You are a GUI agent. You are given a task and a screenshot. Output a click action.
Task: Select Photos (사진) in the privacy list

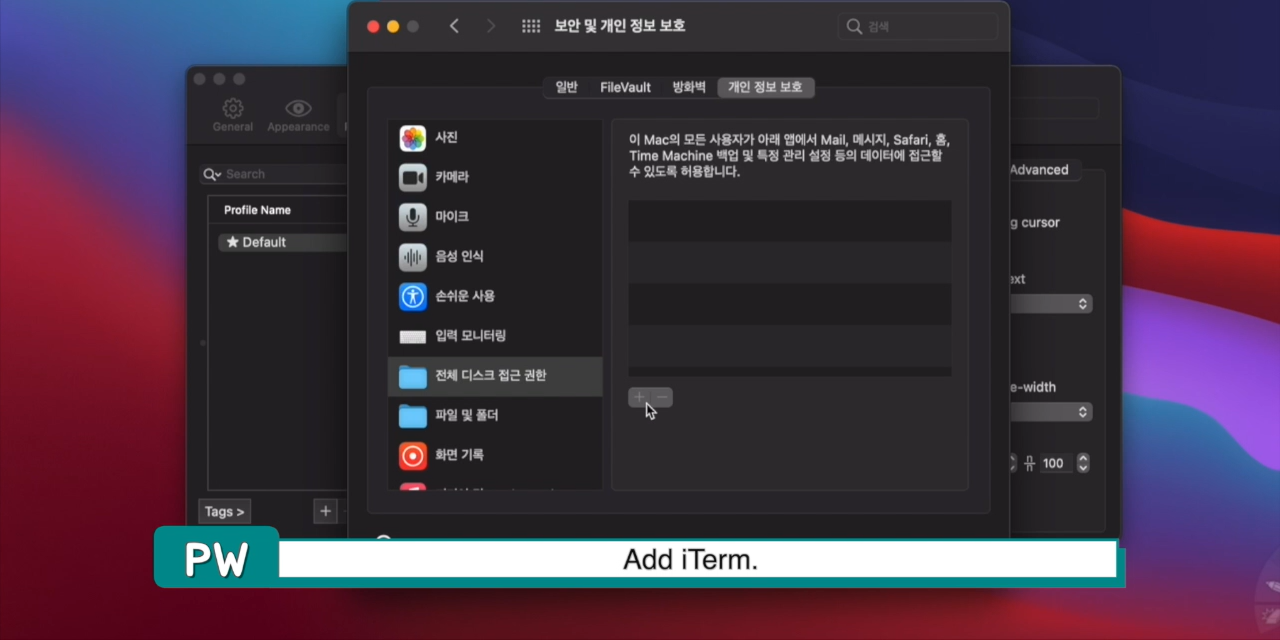pyautogui.click(x=495, y=138)
